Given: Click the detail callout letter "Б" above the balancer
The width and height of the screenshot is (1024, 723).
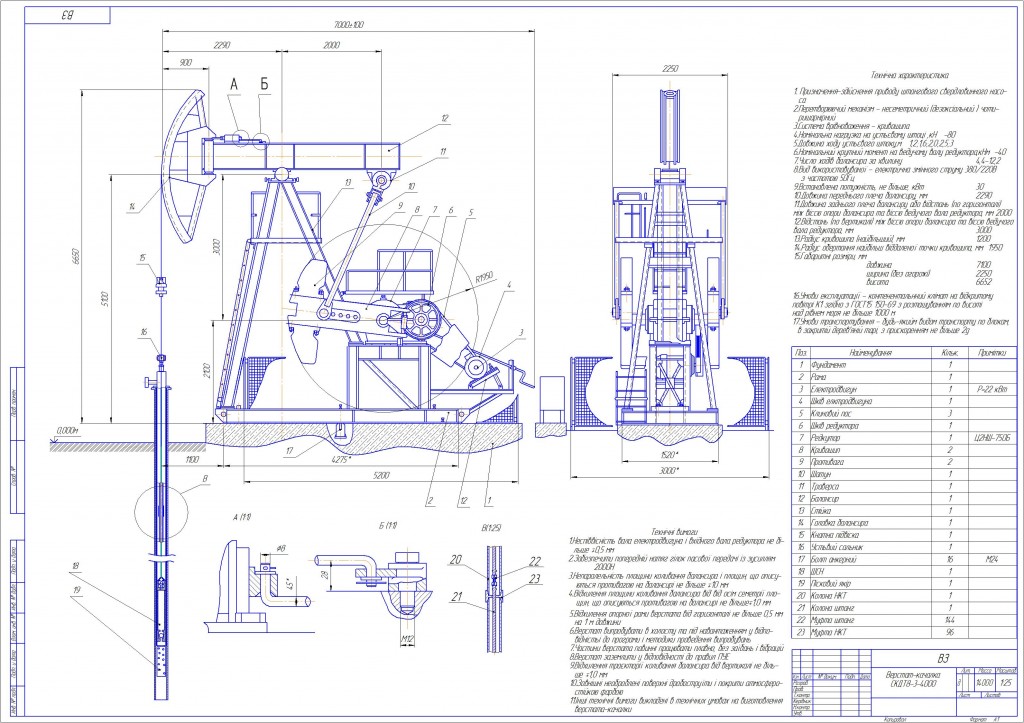Looking at the screenshot, I should click(264, 84).
